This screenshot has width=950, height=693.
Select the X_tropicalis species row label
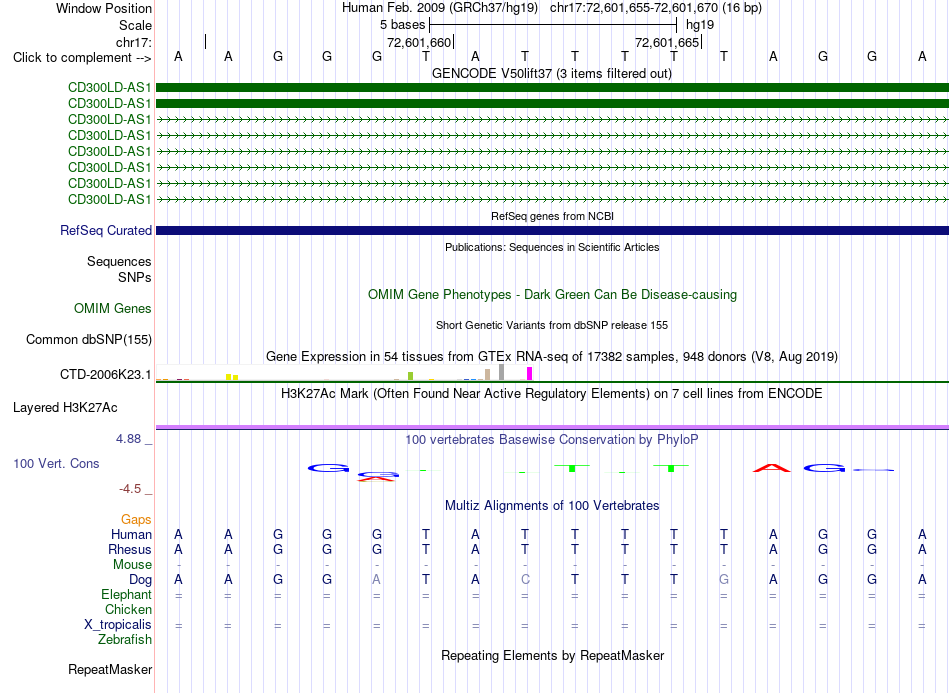click(x=118, y=625)
